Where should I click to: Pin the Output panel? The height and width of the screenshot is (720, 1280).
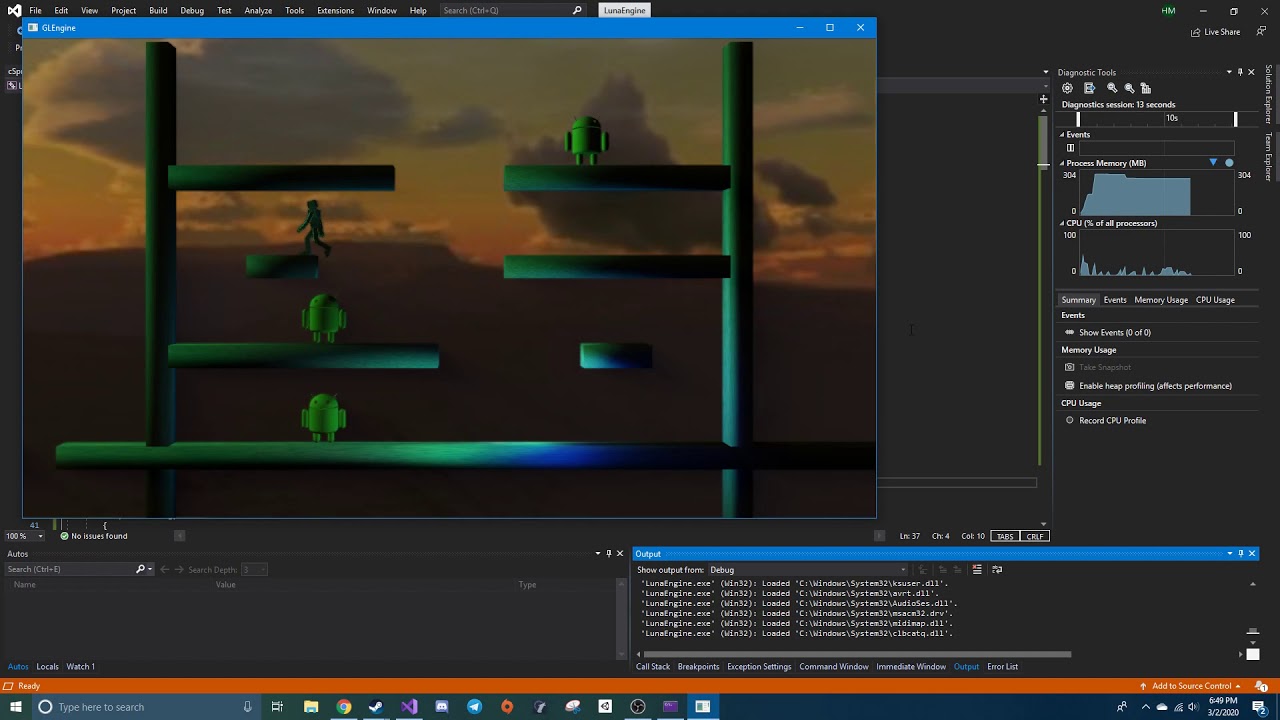(1241, 554)
